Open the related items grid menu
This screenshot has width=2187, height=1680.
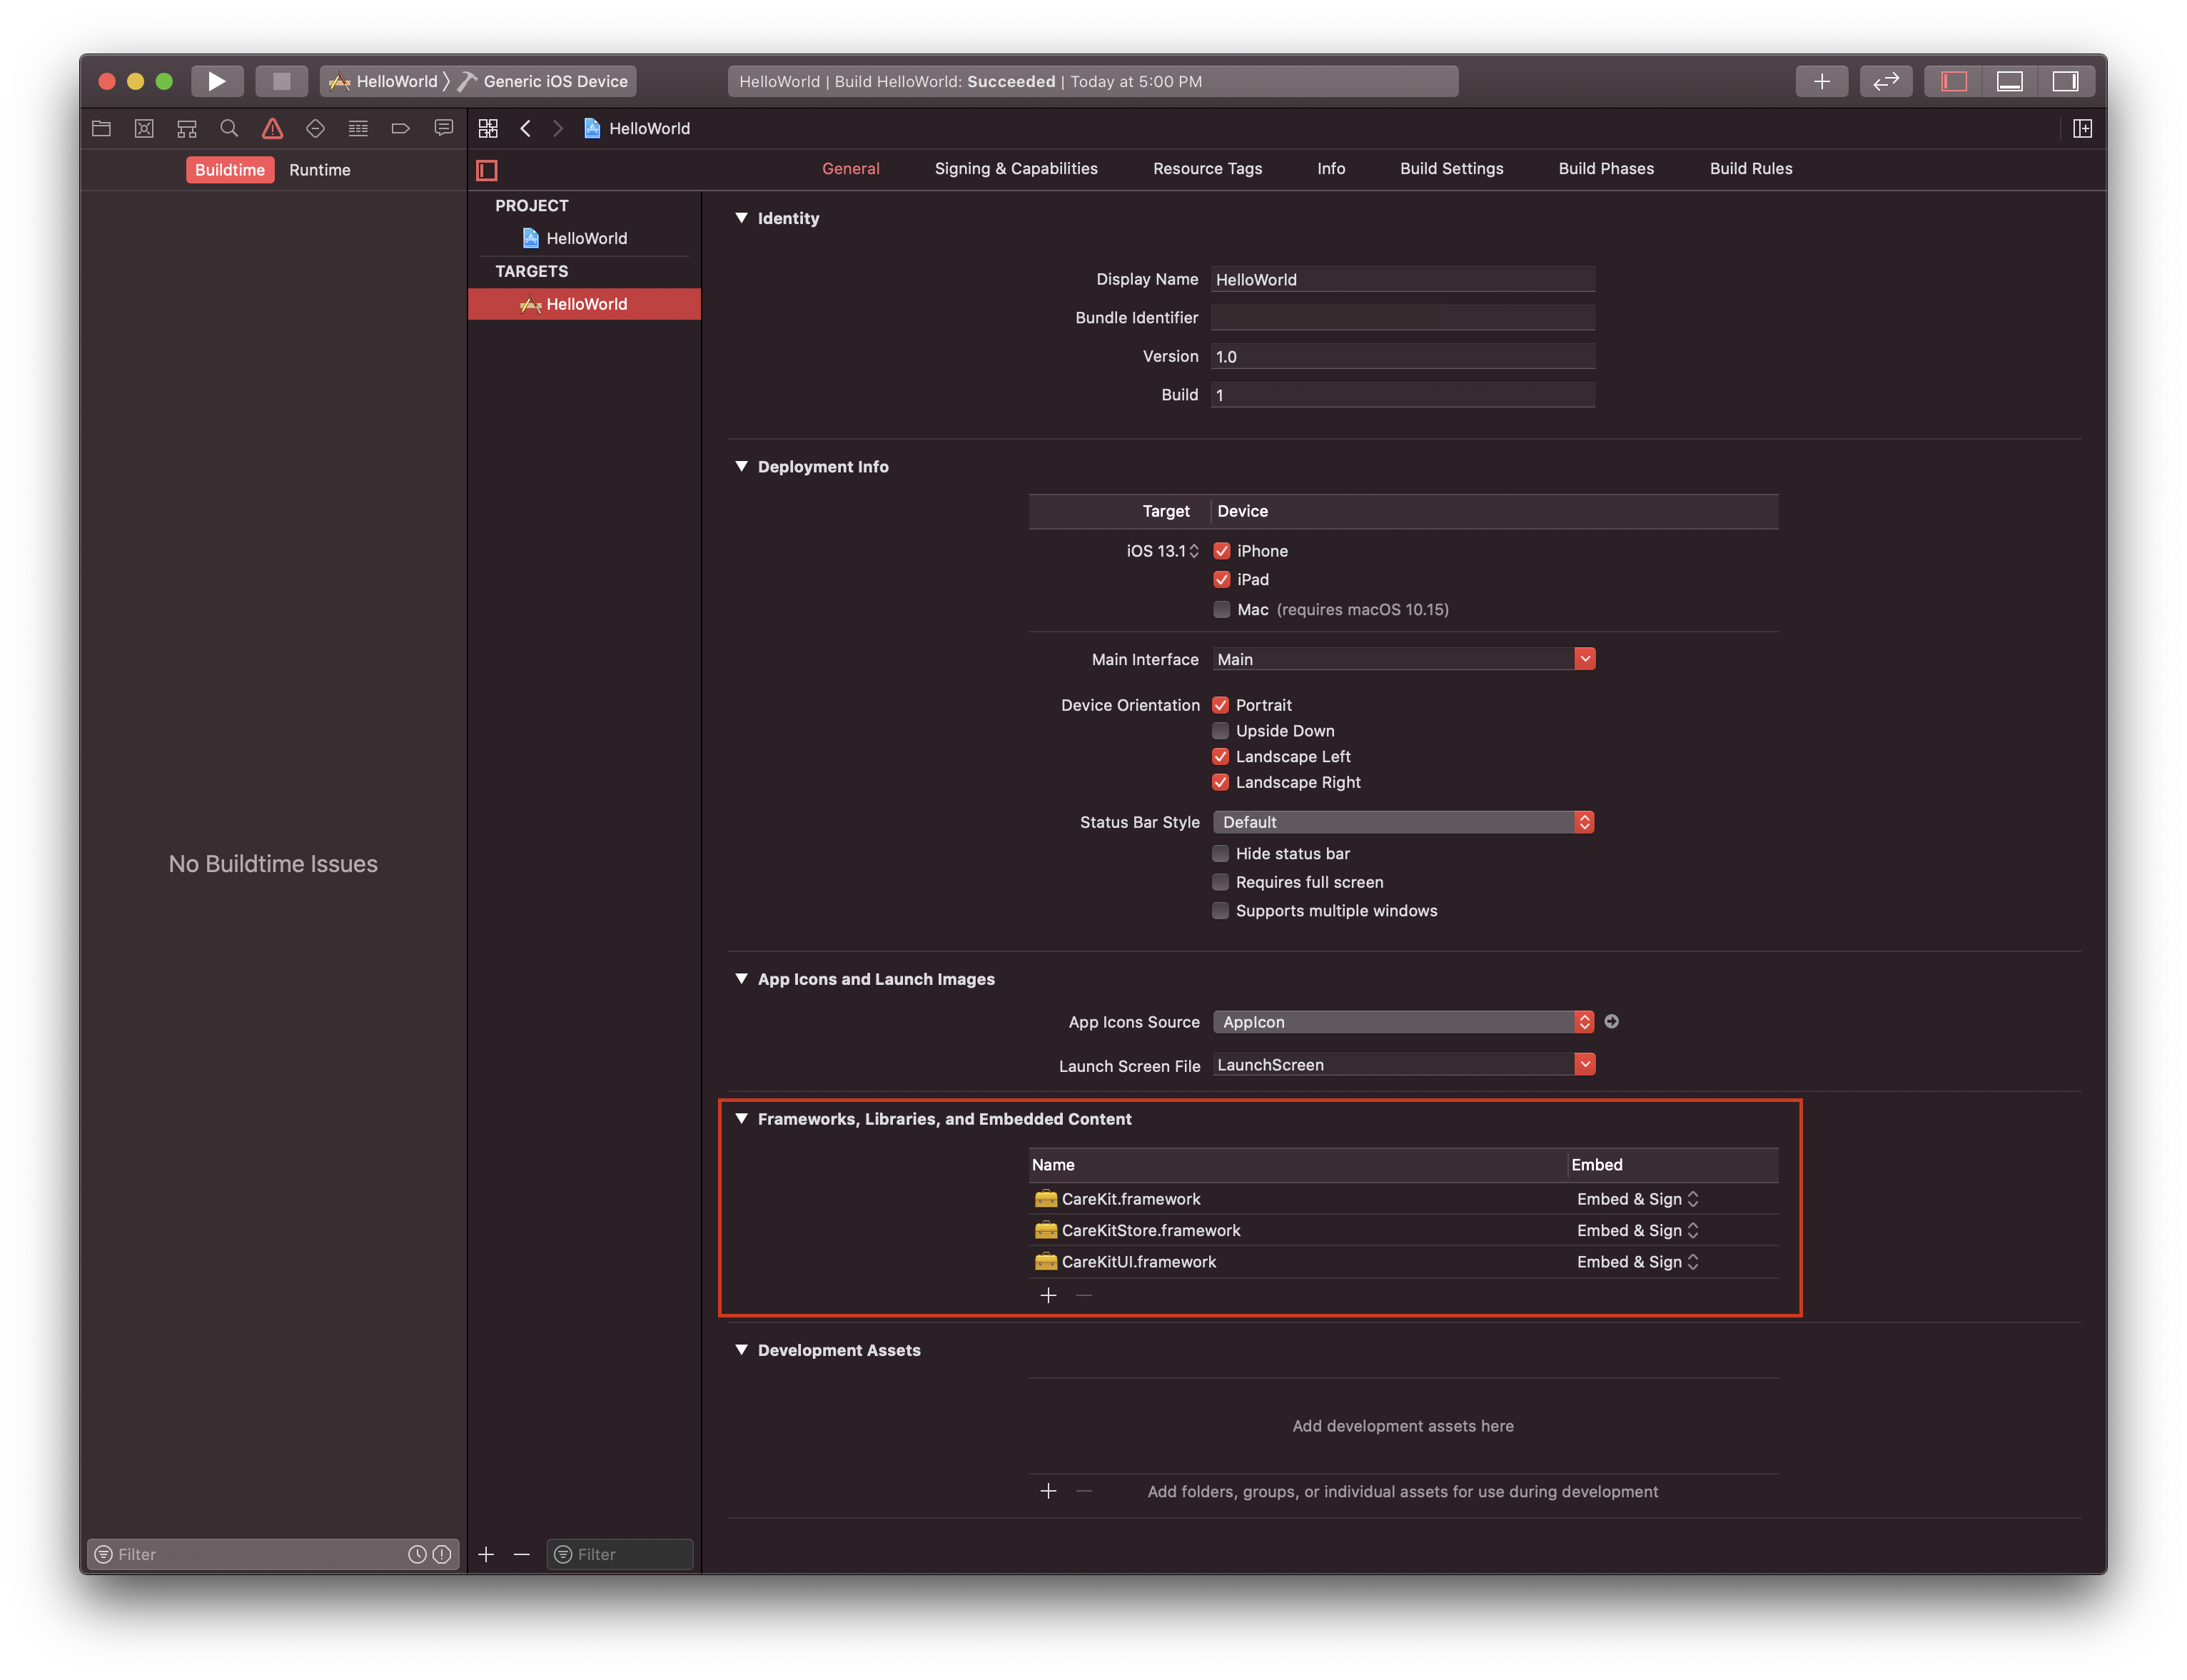(488, 128)
